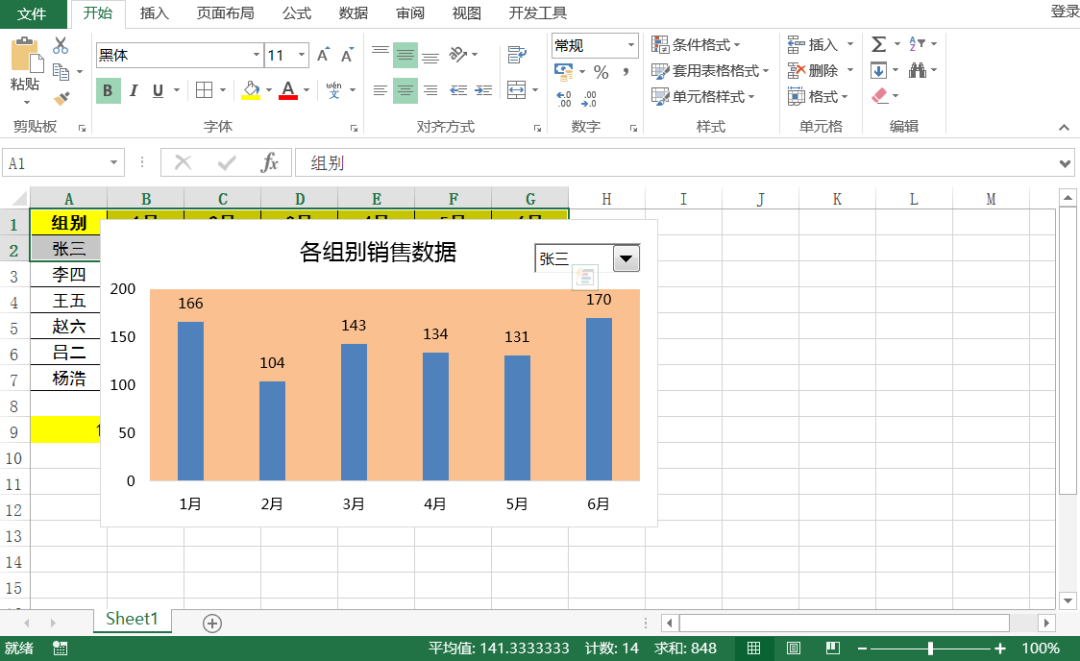
Task: Expand the Name Box dropdown
Action: pyautogui.click(x=114, y=163)
